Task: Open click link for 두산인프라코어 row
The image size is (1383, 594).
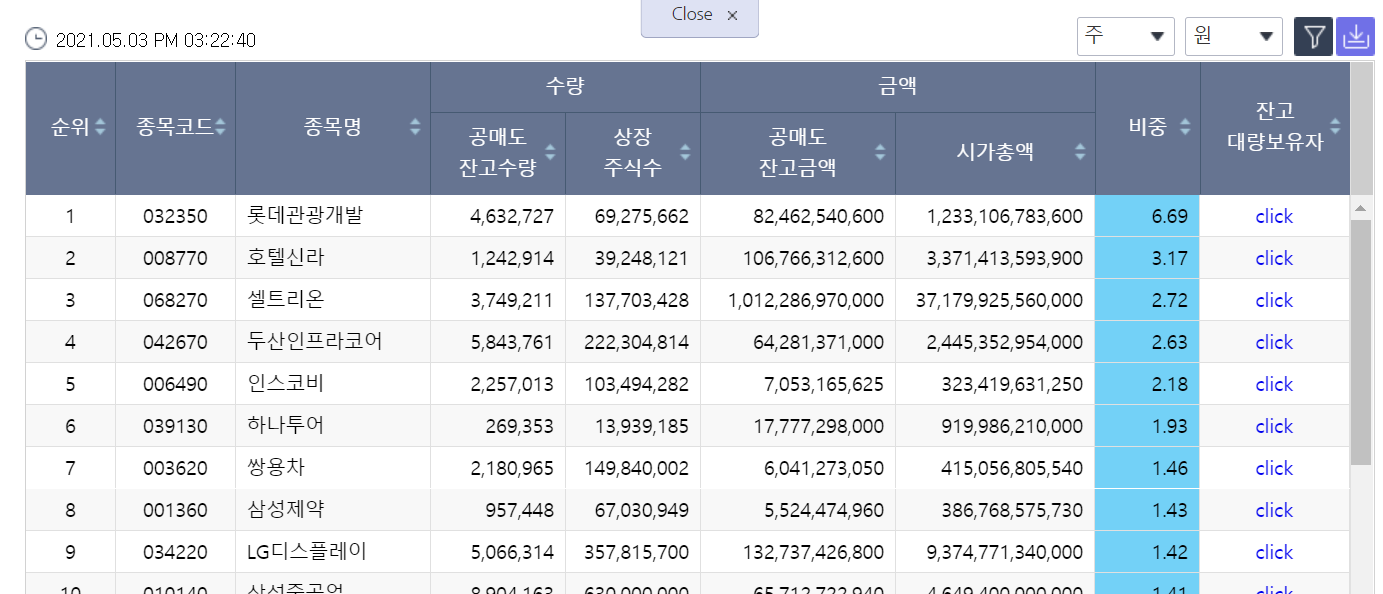Action: coord(1274,342)
